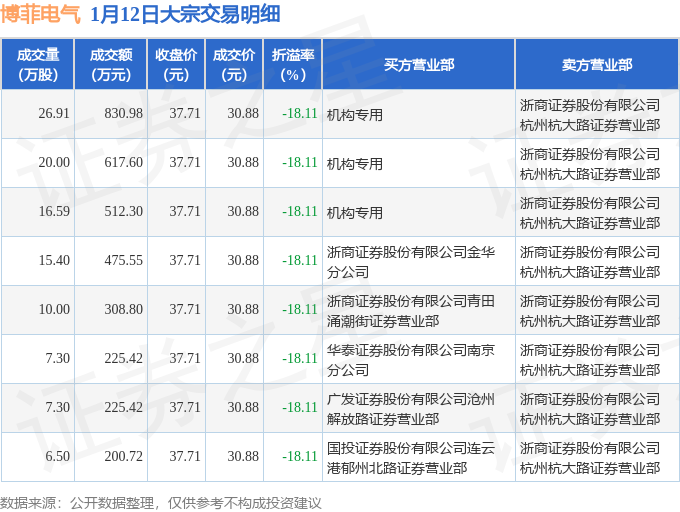Select the 收盘价(元) column header
The height and width of the screenshot is (512, 680).
tap(176, 65)
